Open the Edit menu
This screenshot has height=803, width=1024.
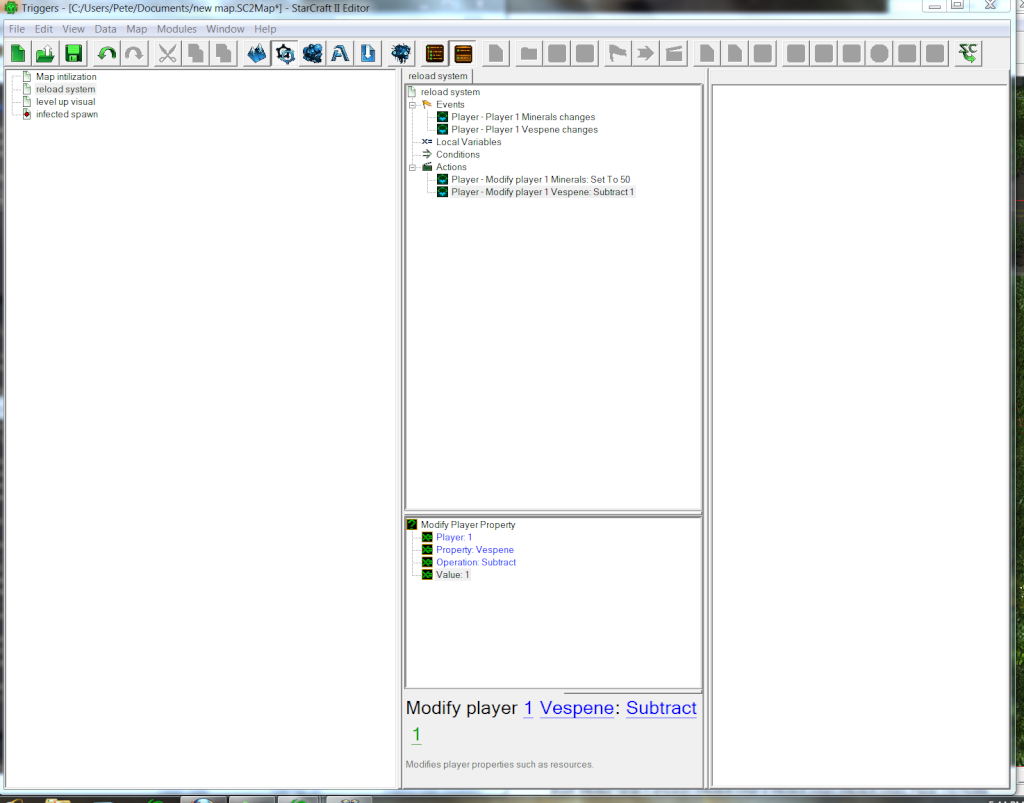point(44,29)
